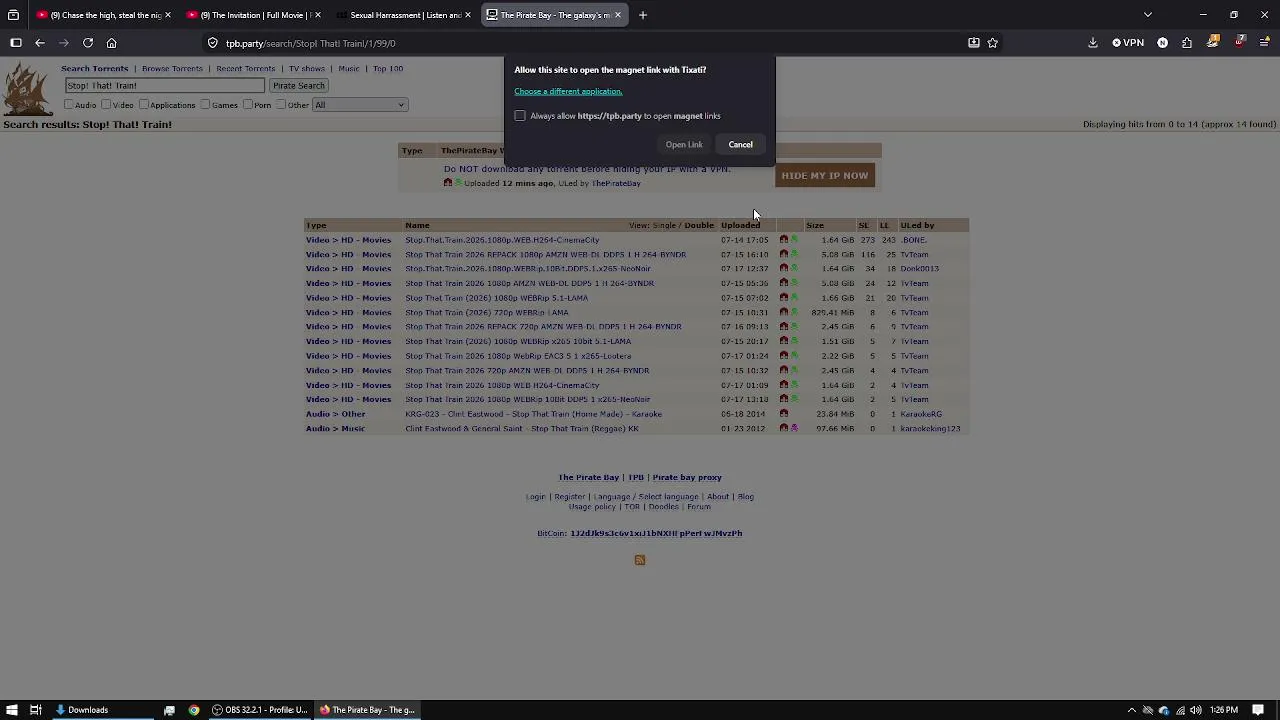The height and width of the screenshot is (720, 1280).
Task: Click the RSS feed icon
Action: (640, 560)
